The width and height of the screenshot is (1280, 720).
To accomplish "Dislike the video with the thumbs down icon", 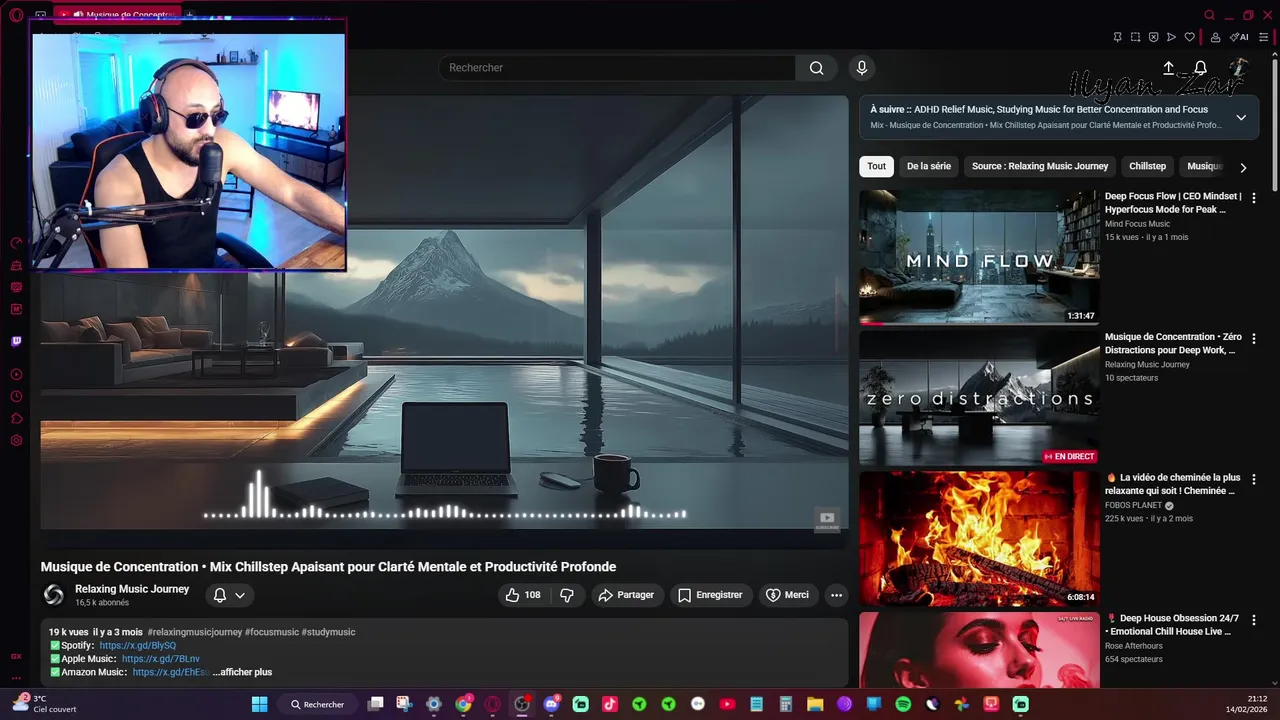I will 567,595.
